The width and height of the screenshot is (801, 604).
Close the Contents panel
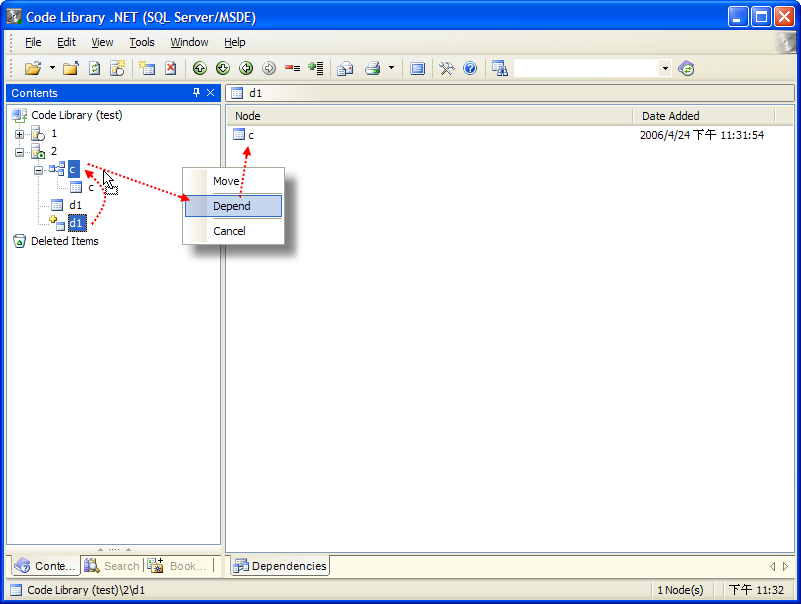(x=210, y=92)
